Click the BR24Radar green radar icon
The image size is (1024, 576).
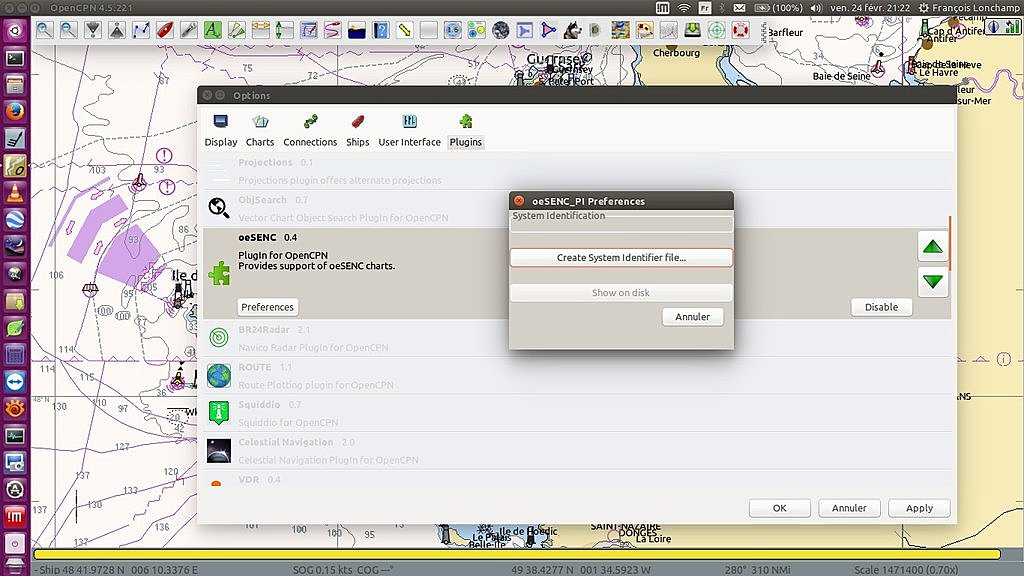coord(219,338)
